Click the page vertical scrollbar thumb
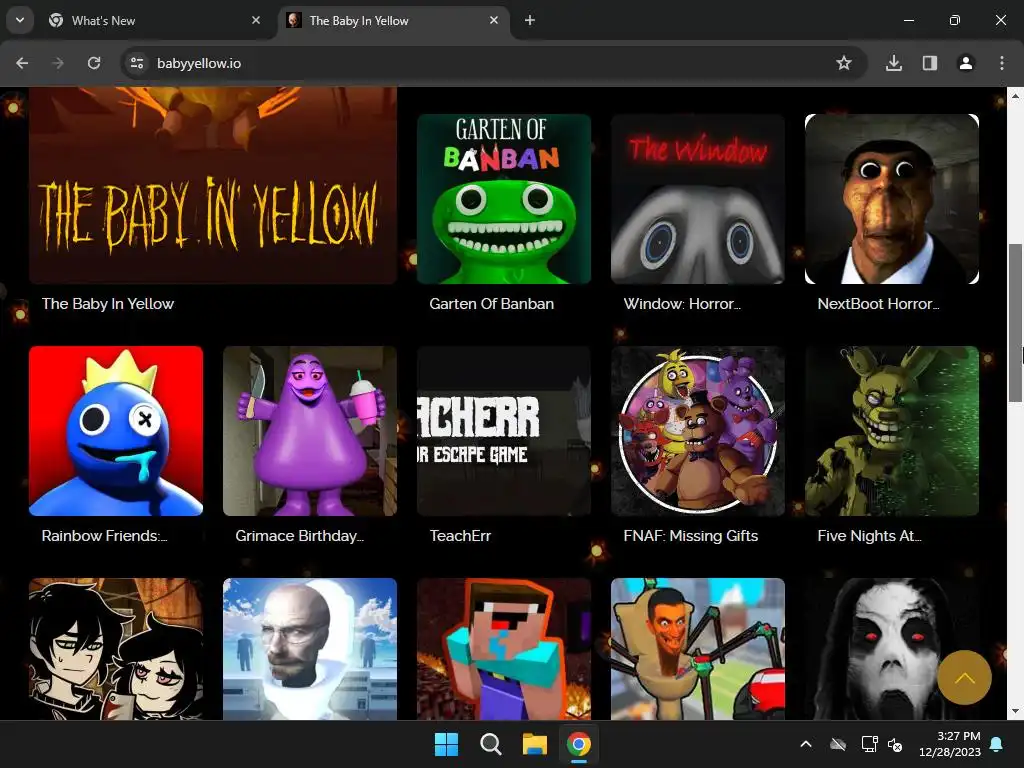This screenshot has height=768, width=1024. coord(1015,323)
